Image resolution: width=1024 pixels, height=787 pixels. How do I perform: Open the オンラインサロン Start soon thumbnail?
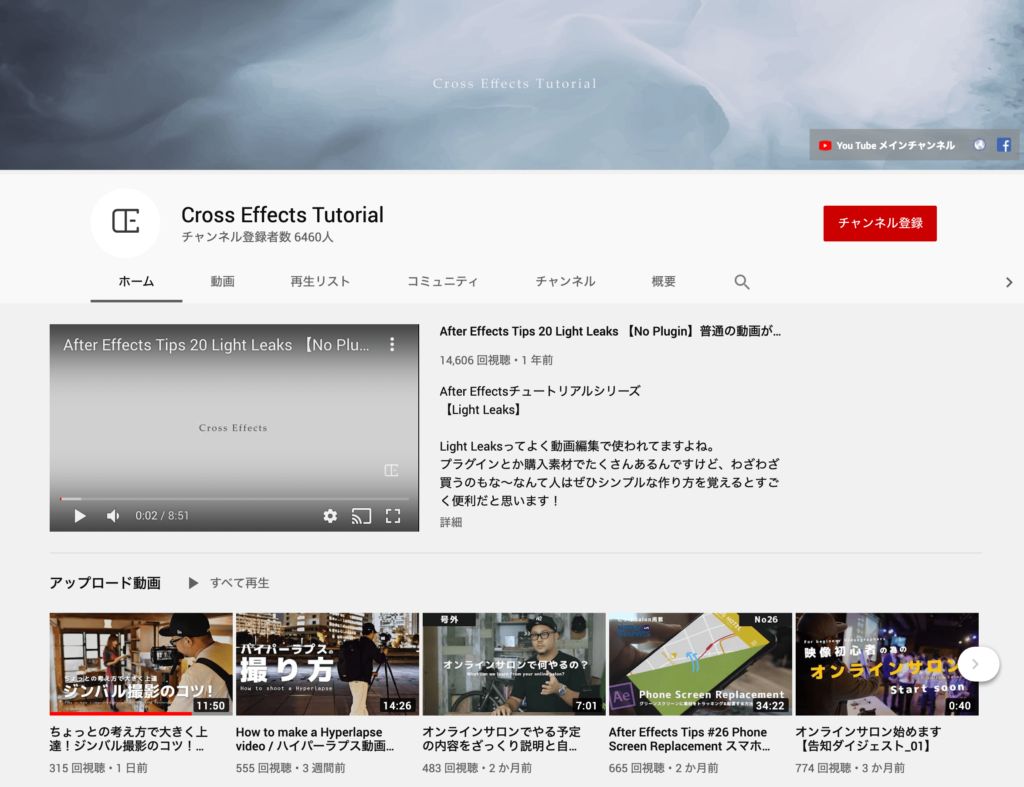pos(886,664)
